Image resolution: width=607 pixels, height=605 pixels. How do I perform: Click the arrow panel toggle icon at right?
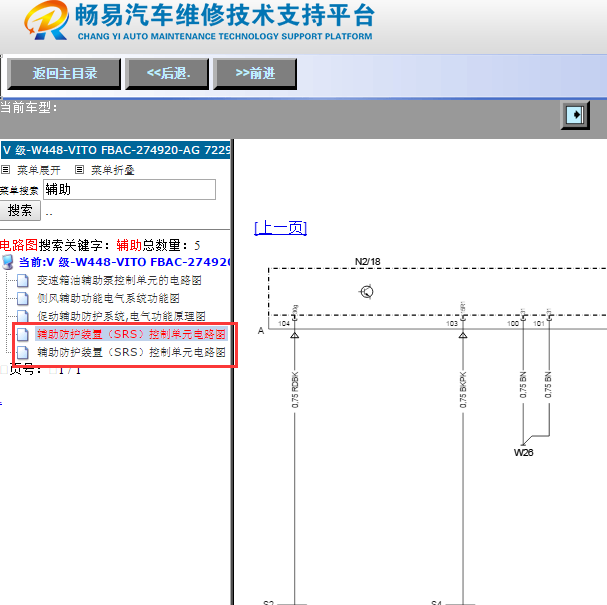tap(575, 115)
